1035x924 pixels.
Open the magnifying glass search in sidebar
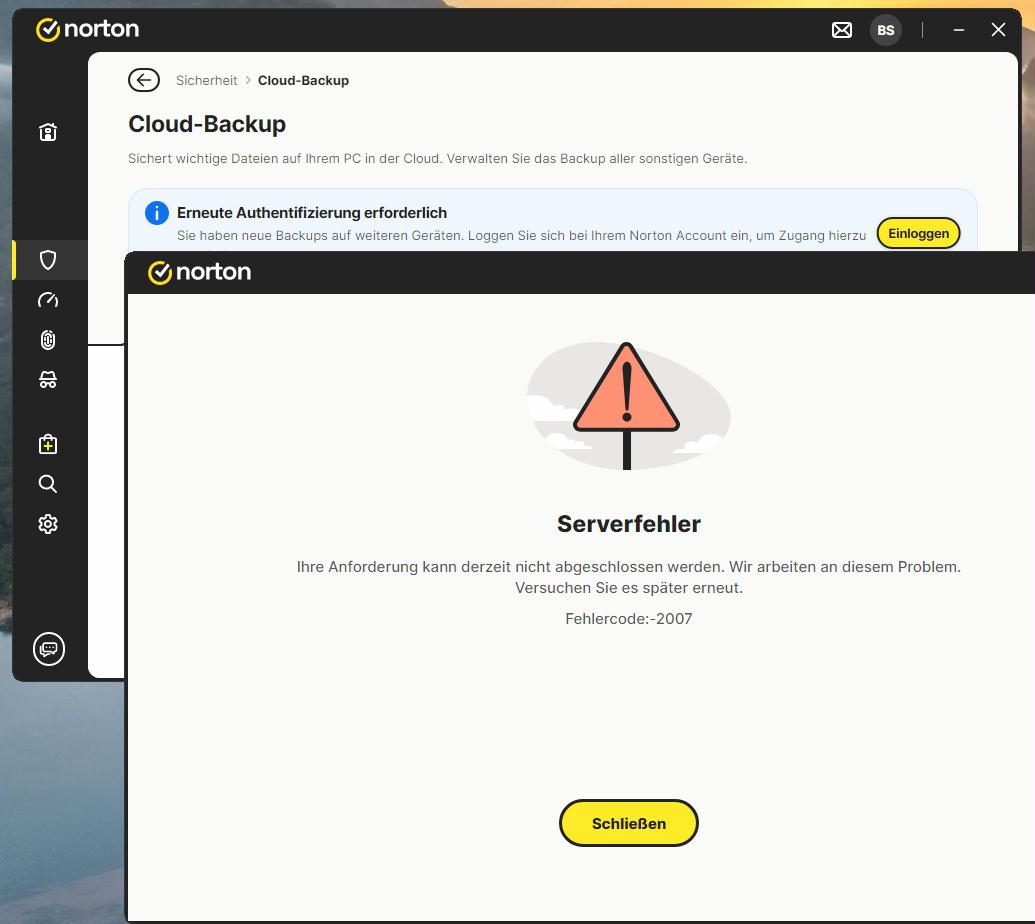(x=48, y=484)
